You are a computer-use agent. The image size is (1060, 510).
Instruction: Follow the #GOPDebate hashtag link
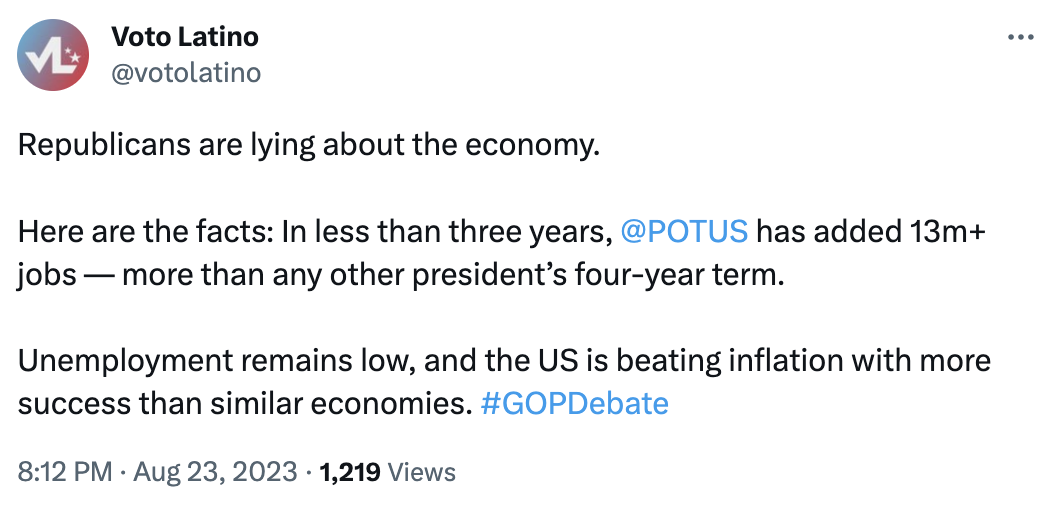point(574,403)
